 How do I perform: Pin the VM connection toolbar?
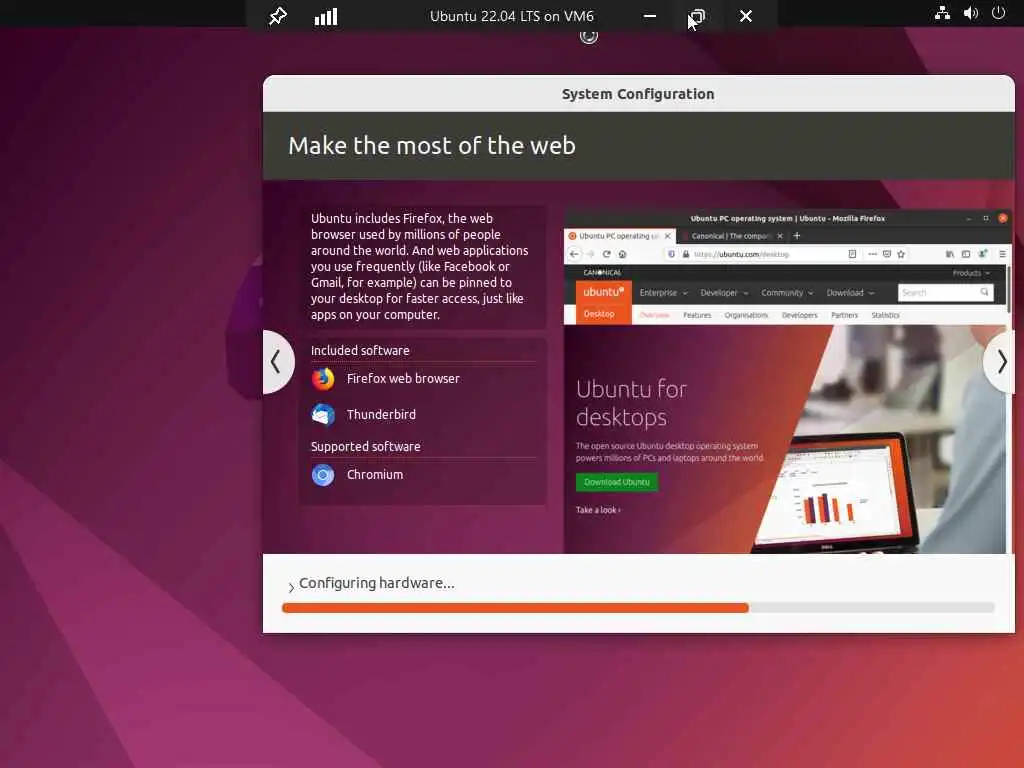coord(278,16)
